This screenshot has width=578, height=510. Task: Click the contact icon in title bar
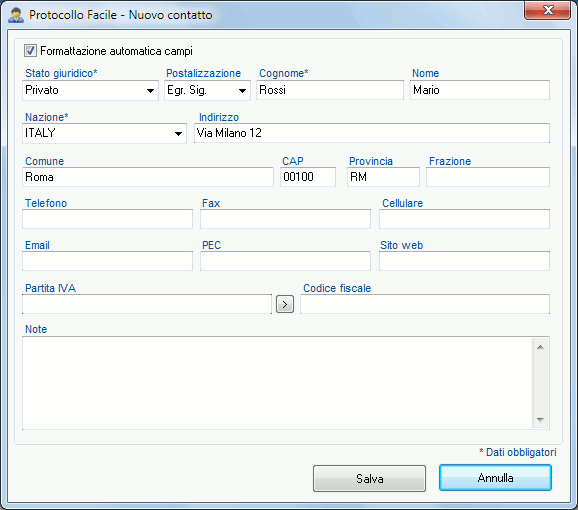tap(16, 15)
